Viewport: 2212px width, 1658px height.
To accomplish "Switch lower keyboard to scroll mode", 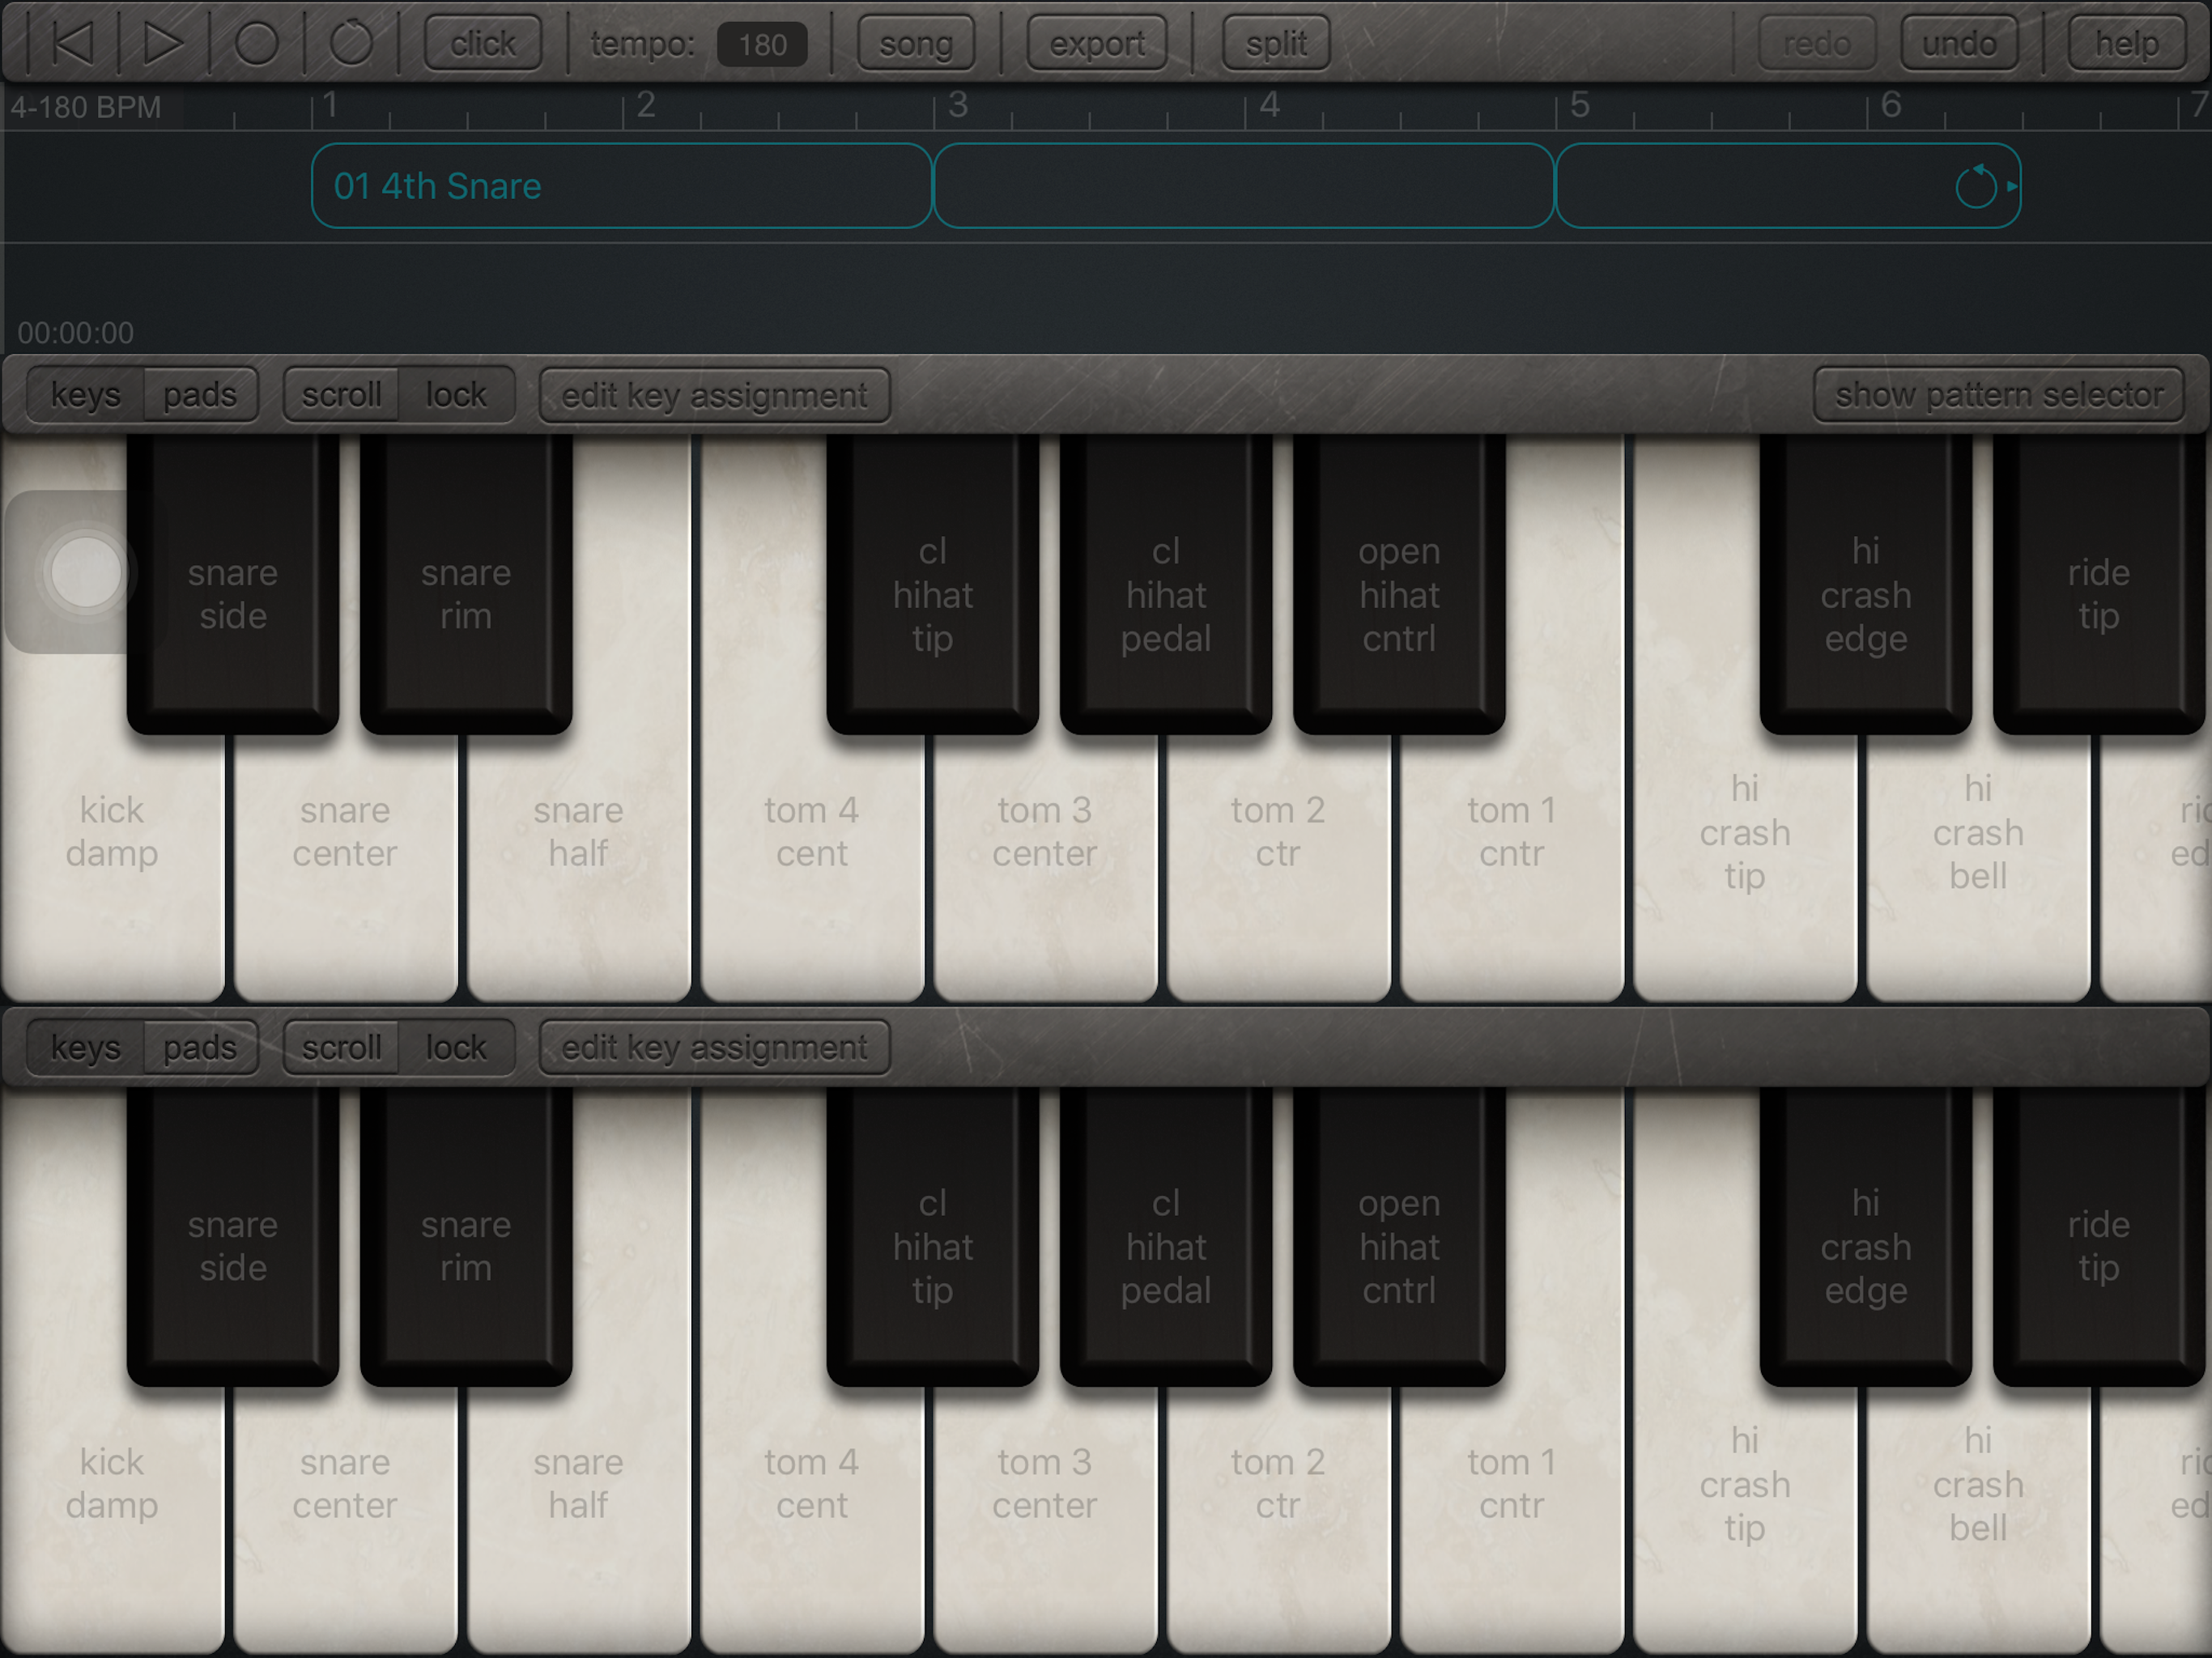I will [341, 1047].
